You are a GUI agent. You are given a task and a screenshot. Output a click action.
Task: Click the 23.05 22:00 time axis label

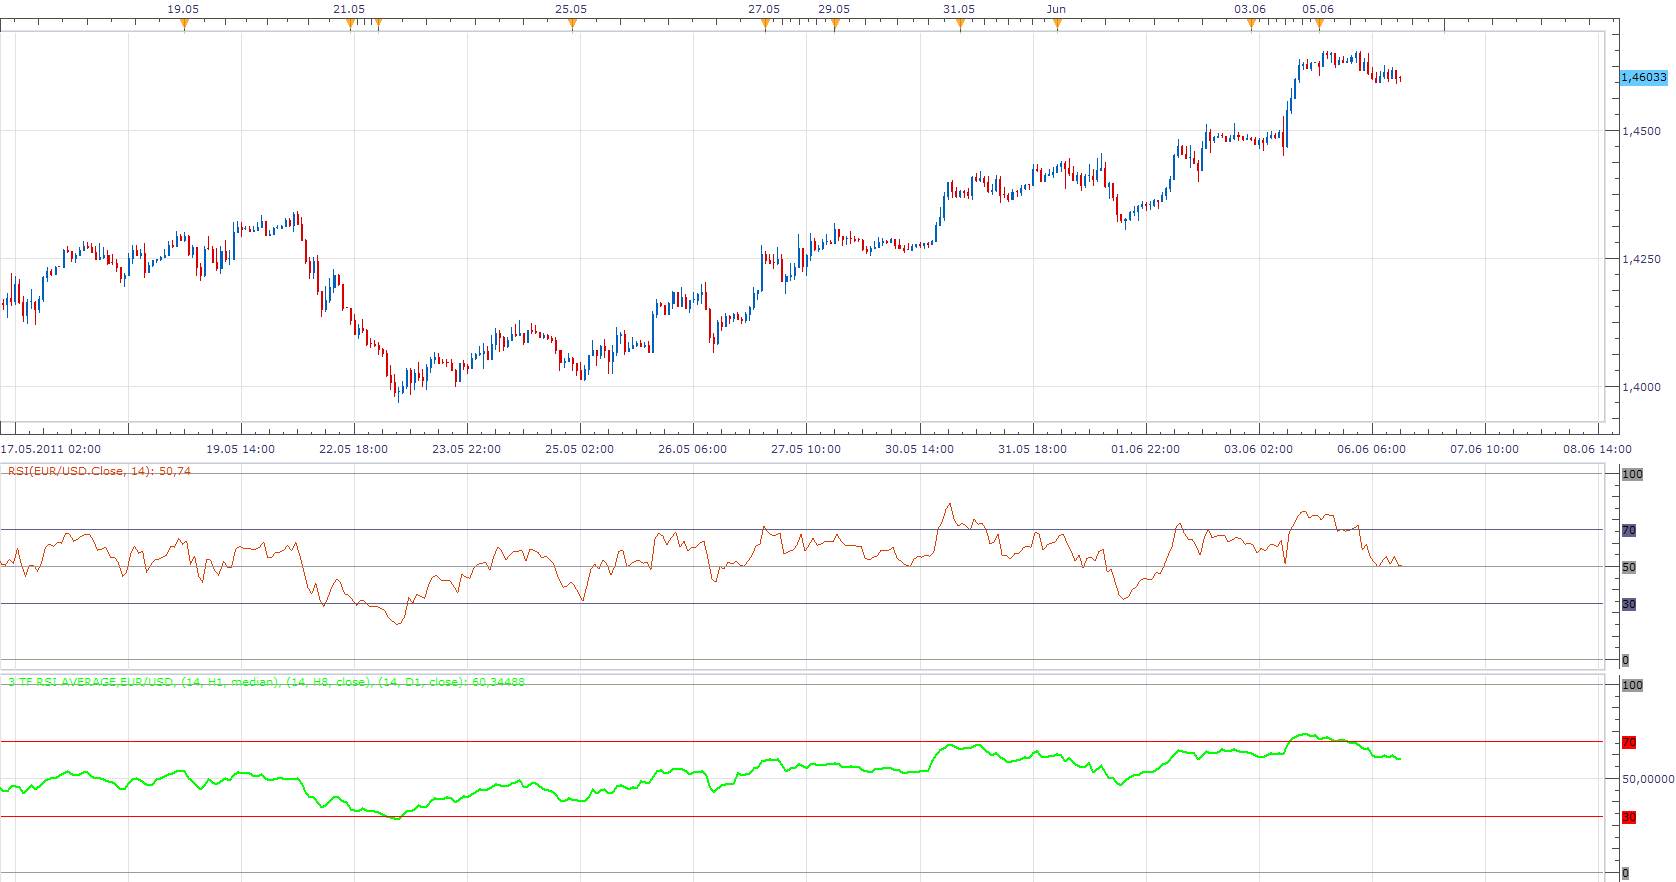[466, 449]
